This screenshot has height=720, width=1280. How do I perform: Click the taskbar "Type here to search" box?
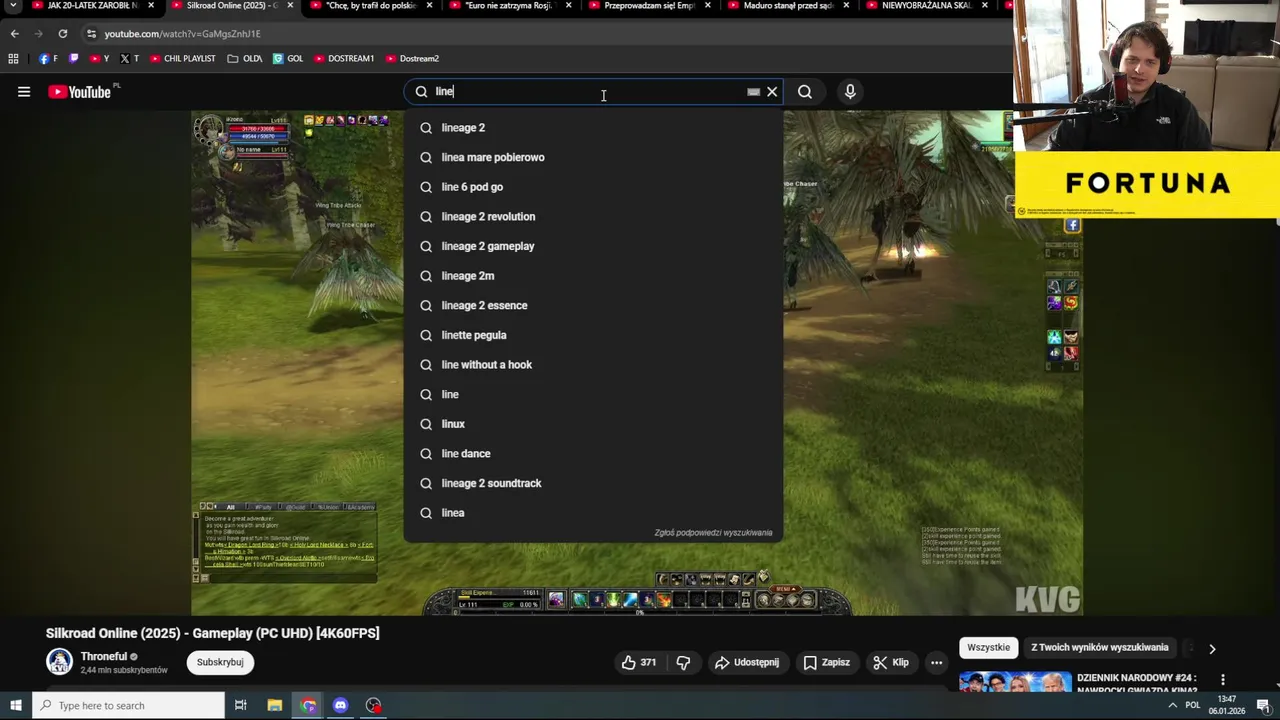click(128, 706)
